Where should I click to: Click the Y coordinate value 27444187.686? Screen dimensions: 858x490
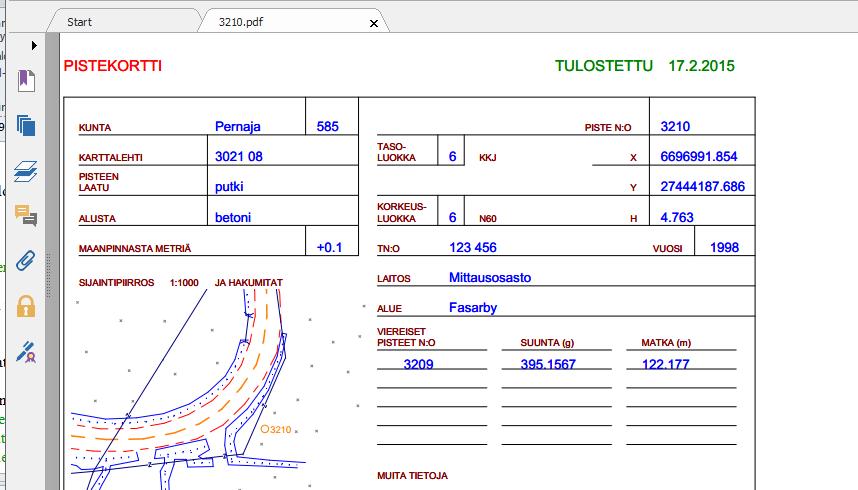(x=703, y=187)
